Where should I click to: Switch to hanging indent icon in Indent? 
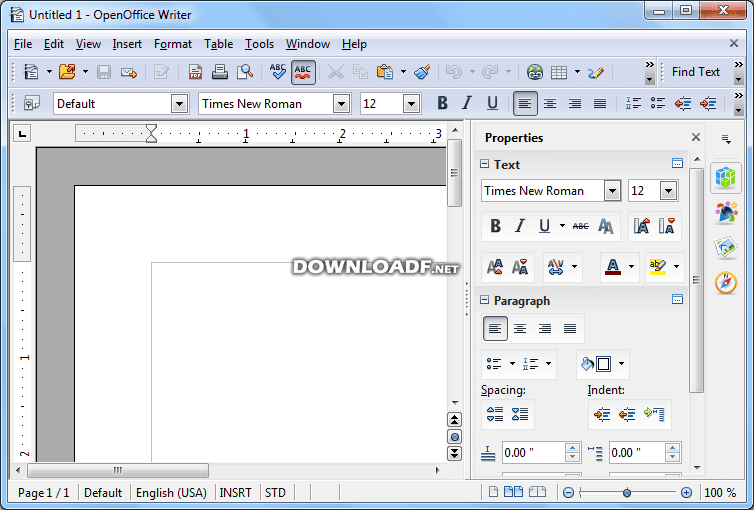click(x=654, y=413)
